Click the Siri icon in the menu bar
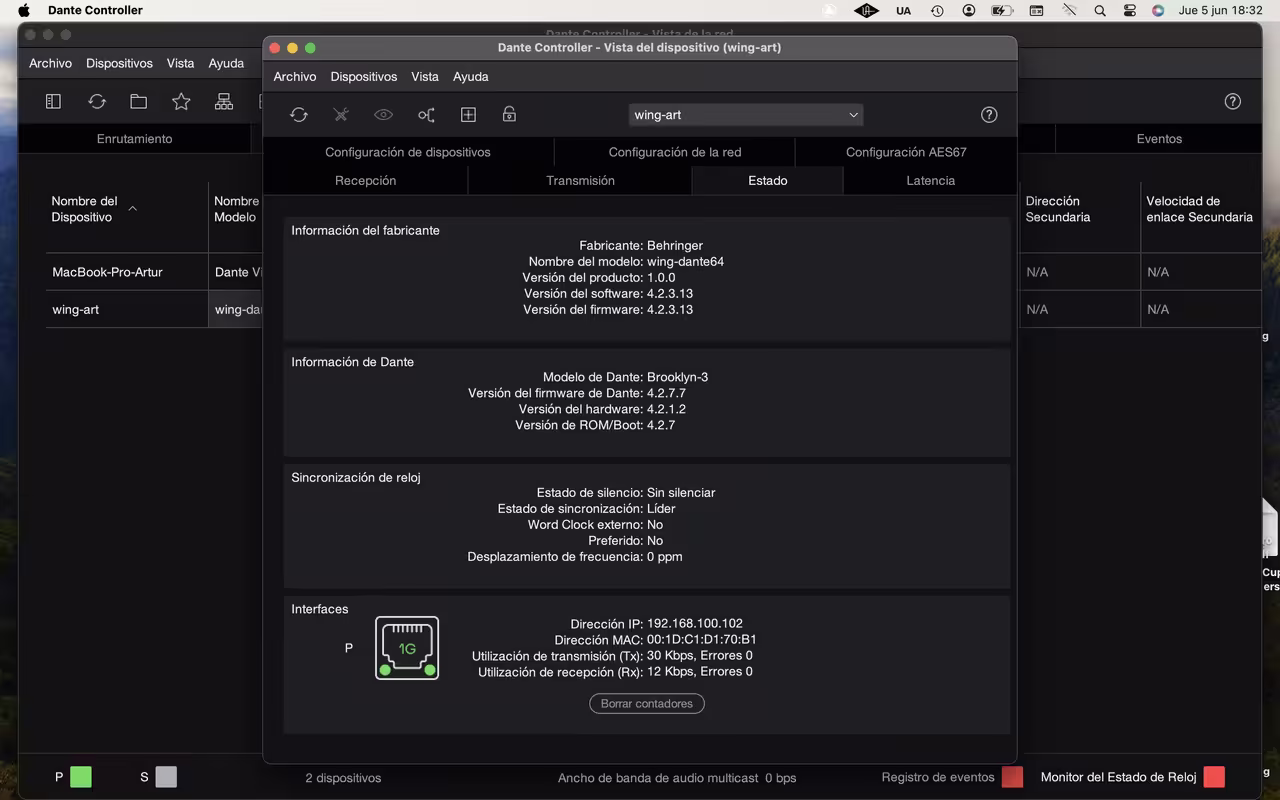The image size is (1280, 800). pos(1158,10)
